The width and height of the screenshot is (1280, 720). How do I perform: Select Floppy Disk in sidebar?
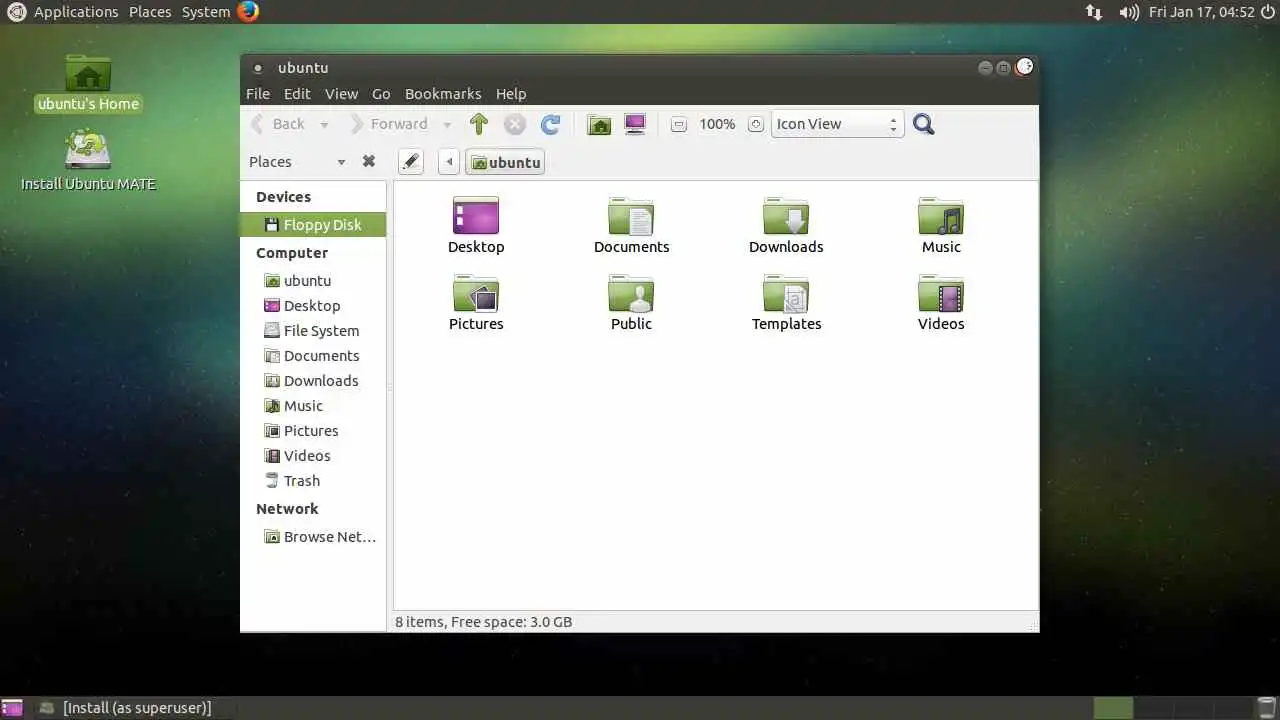coord(313,225)
